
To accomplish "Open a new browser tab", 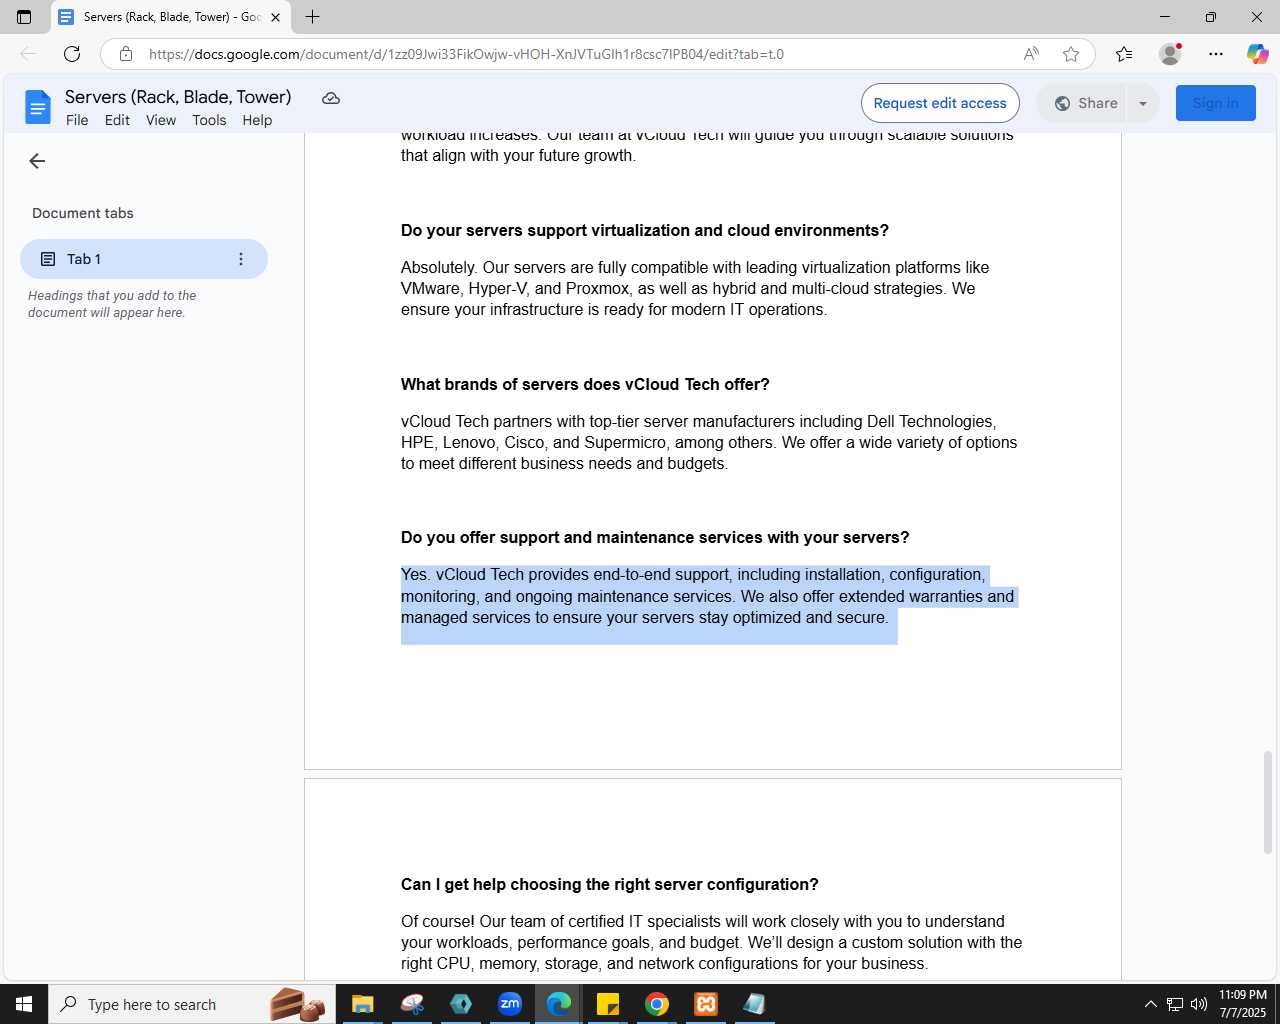I will coord(312,17).
